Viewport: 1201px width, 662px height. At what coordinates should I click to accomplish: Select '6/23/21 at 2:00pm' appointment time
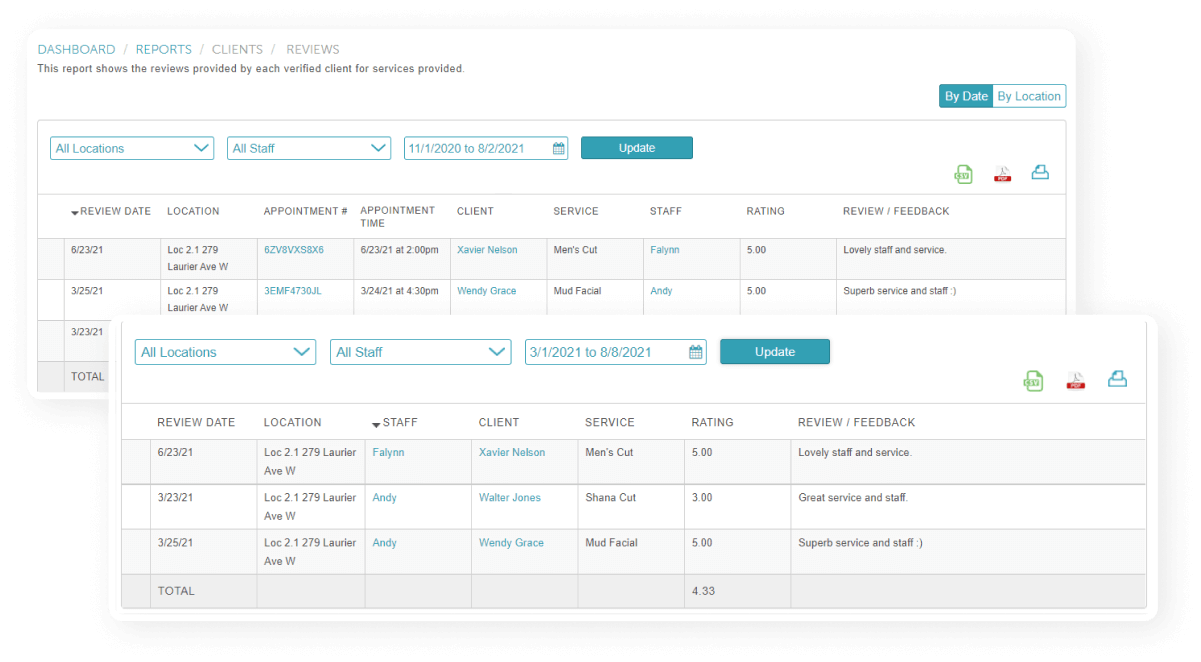point(400,250)
